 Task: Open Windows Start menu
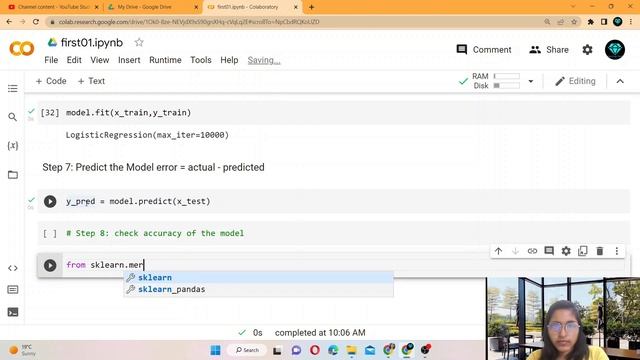pyautogui.click(x=216, y=350)
